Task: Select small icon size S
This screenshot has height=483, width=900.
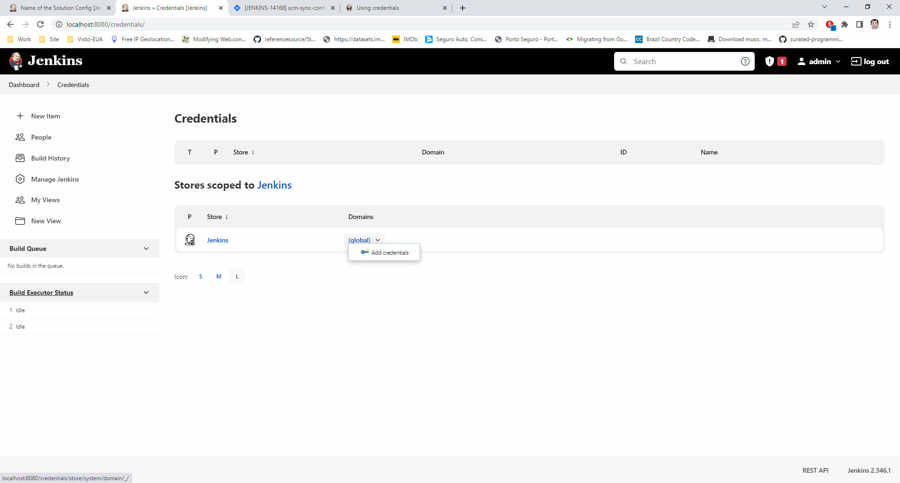Action: pos(200,276)
